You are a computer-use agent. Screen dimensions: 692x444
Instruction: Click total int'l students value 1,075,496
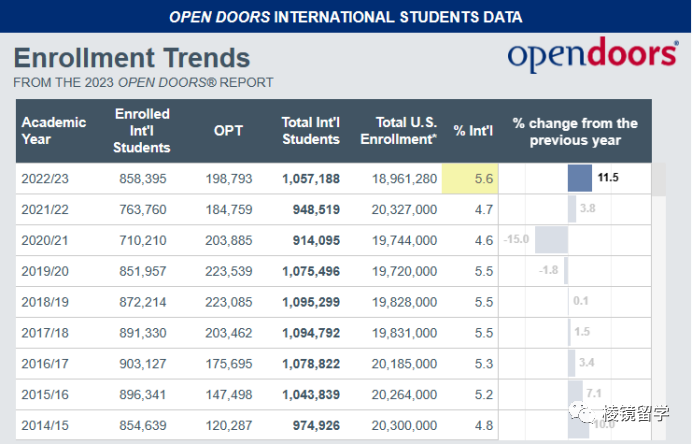311,271
